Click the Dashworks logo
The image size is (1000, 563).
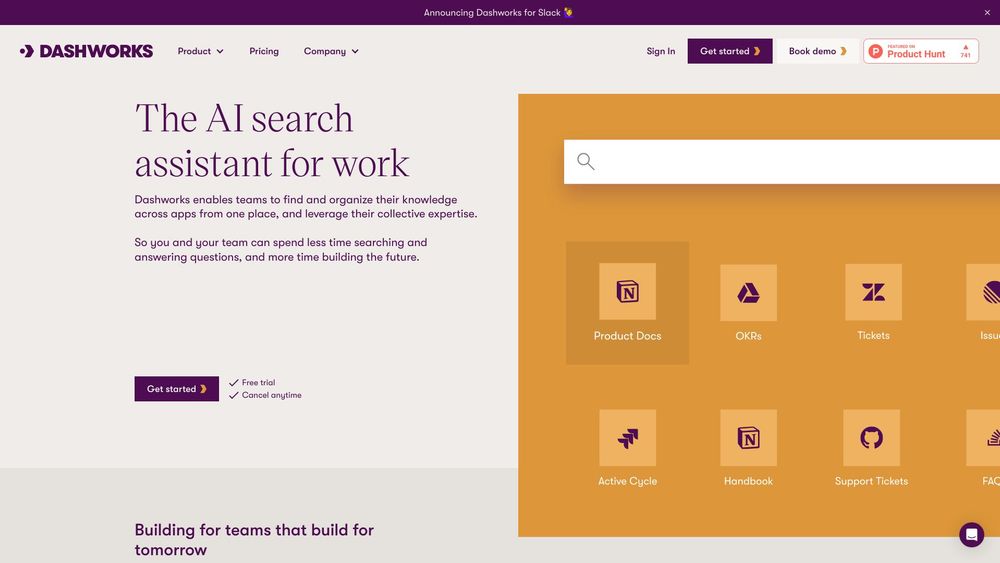86,51
